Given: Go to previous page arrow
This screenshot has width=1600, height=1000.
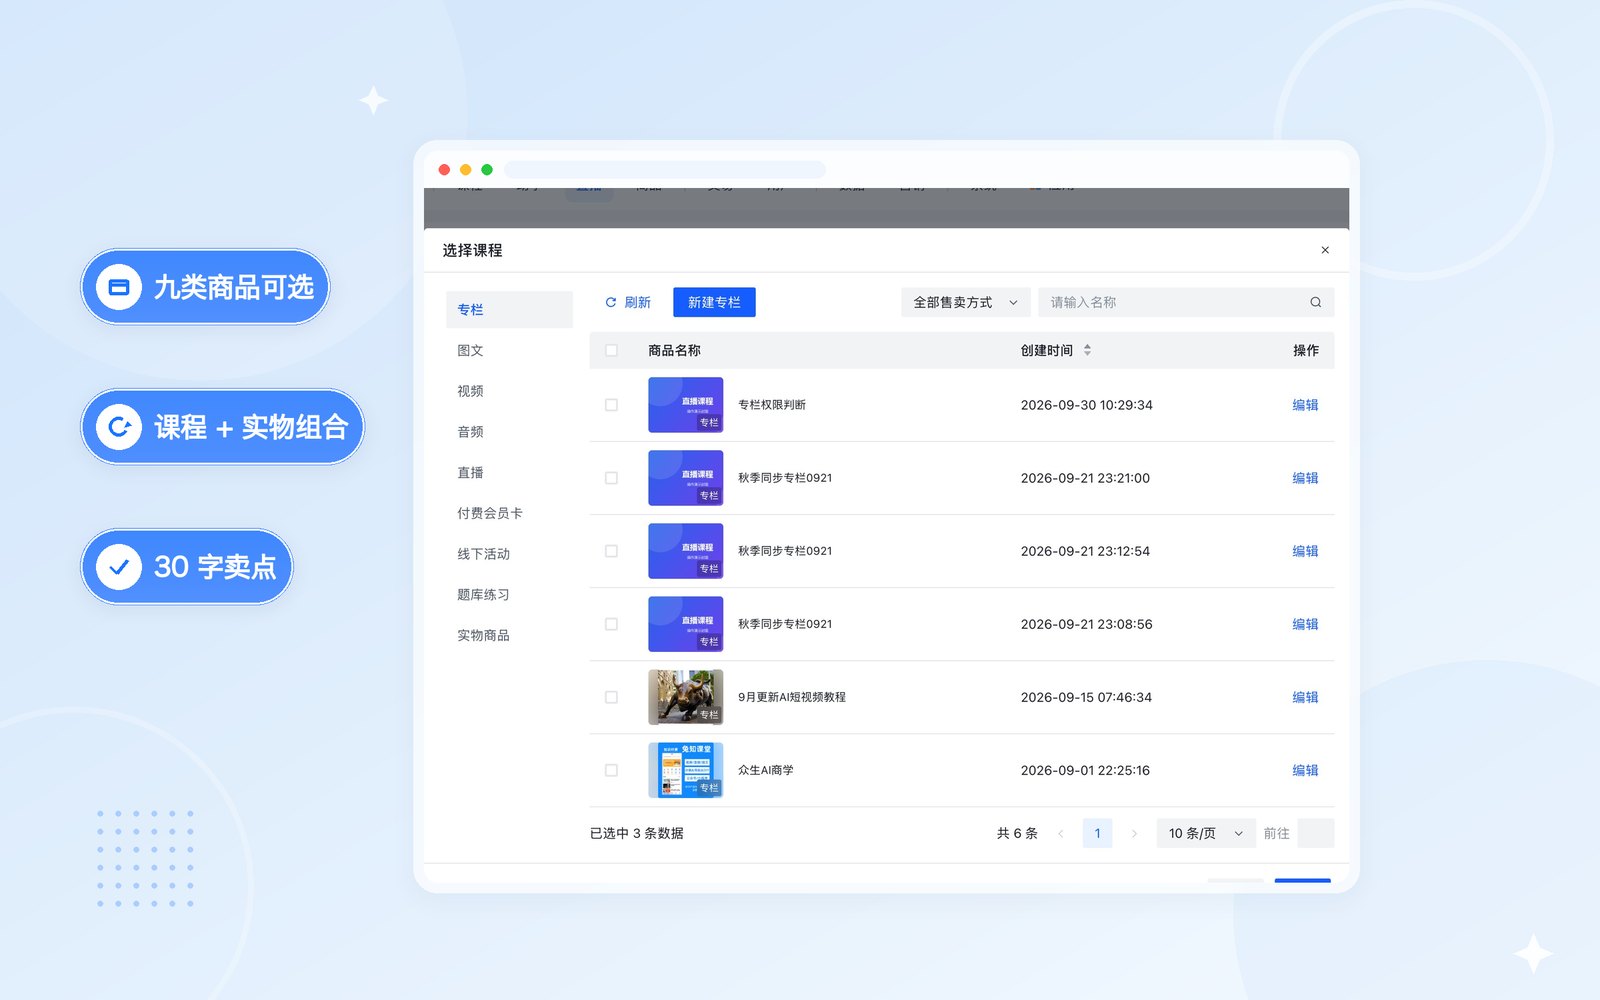Looking at the screenshot, I should pos(1060,833).
